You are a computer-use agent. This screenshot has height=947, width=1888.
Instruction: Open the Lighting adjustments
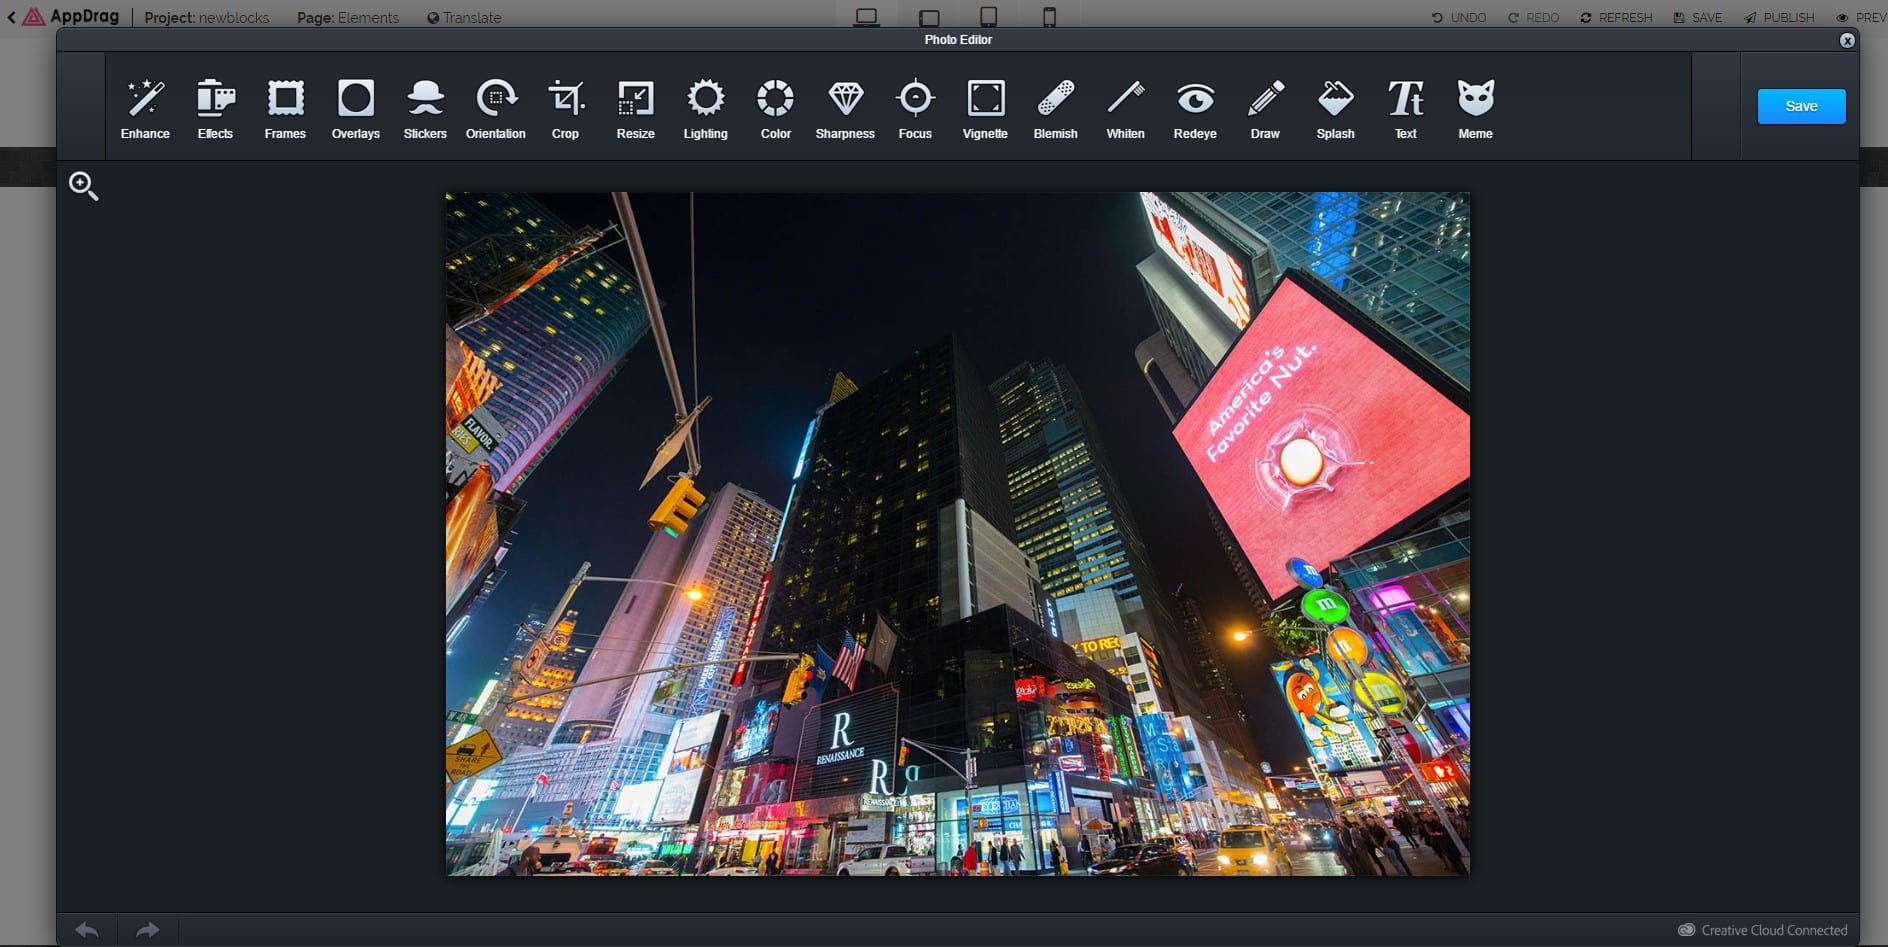click(706, 107)
